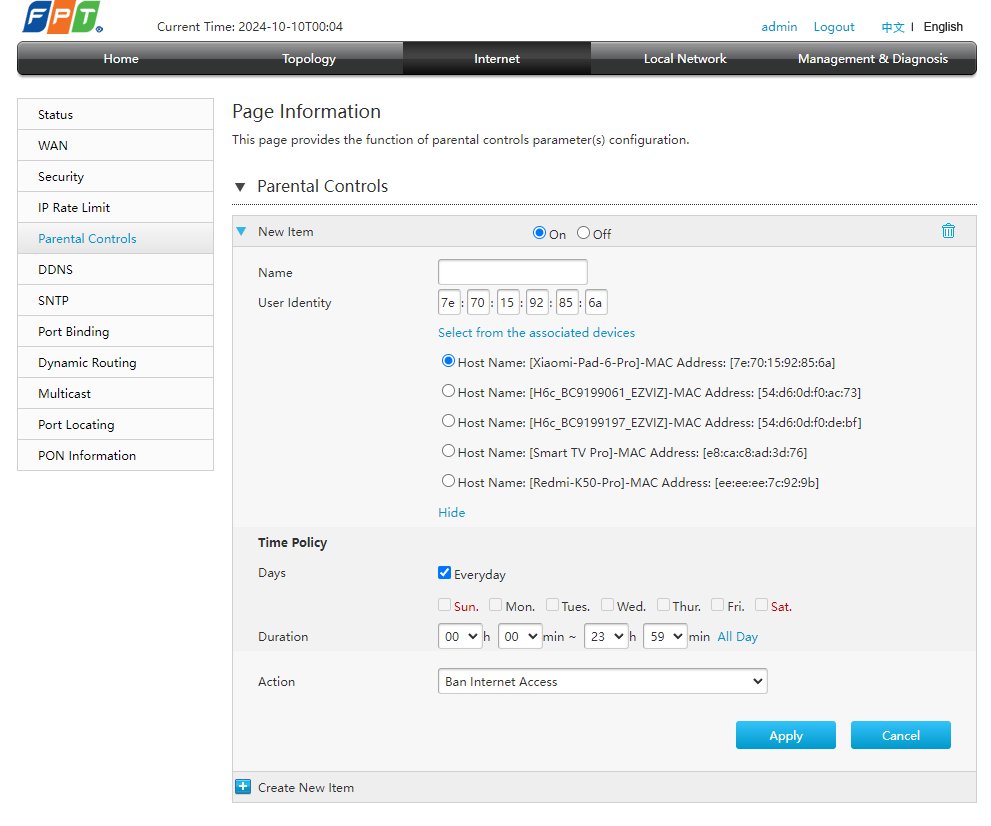This screenshot has height=826, width=991.
Task: Open the Topology tab
Action: coord(308,59)
